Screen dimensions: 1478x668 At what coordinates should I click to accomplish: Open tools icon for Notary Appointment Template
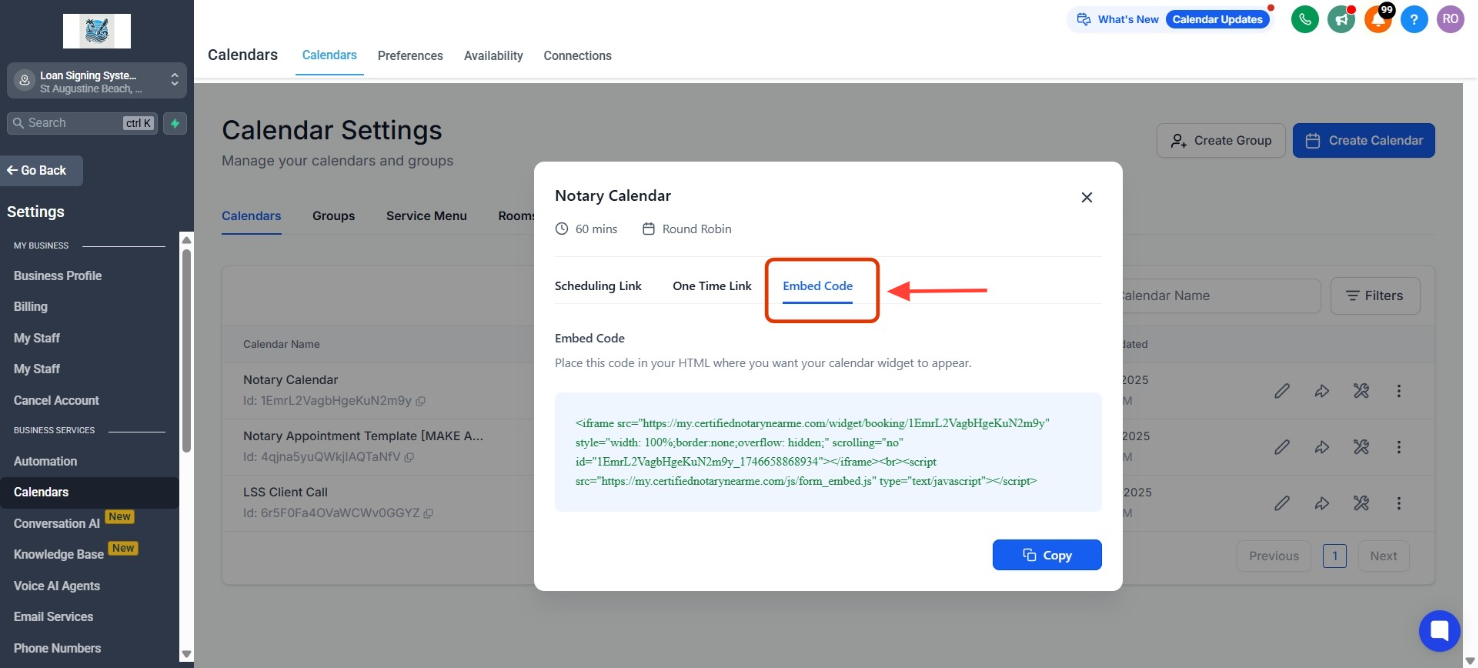(x=1361, y=447)
